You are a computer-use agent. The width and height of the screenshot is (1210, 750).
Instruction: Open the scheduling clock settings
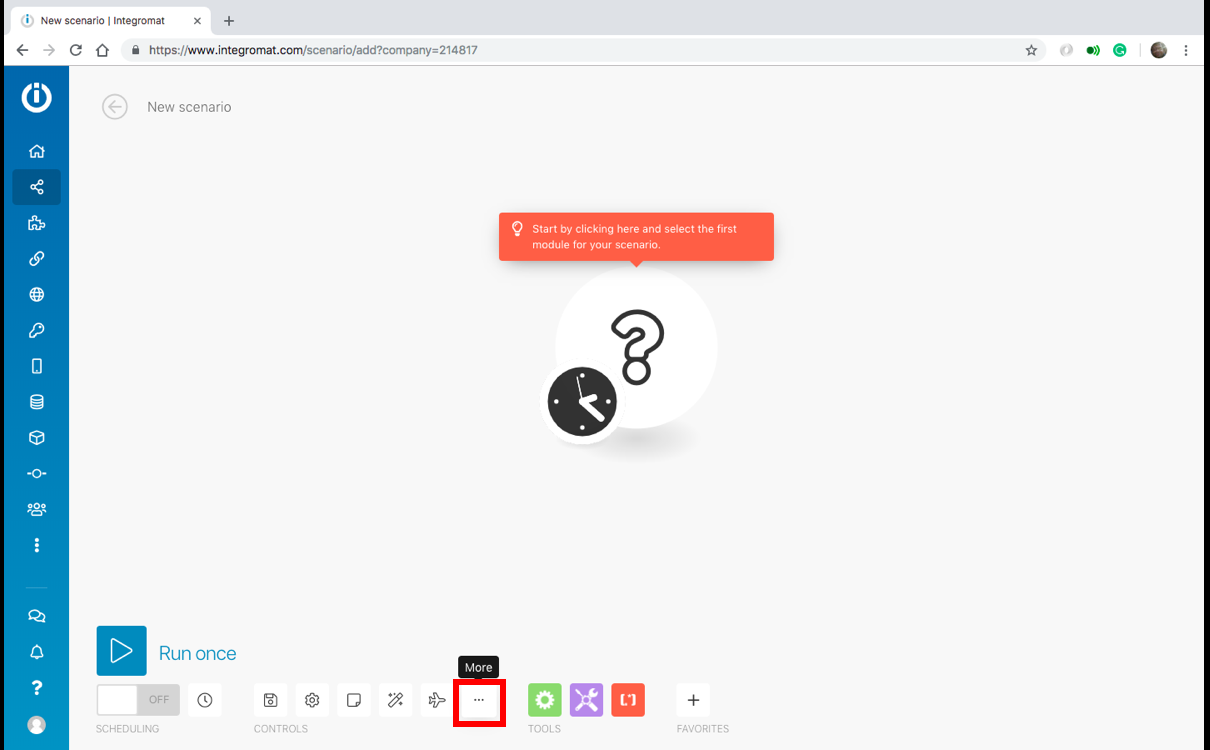coord(205,700)
